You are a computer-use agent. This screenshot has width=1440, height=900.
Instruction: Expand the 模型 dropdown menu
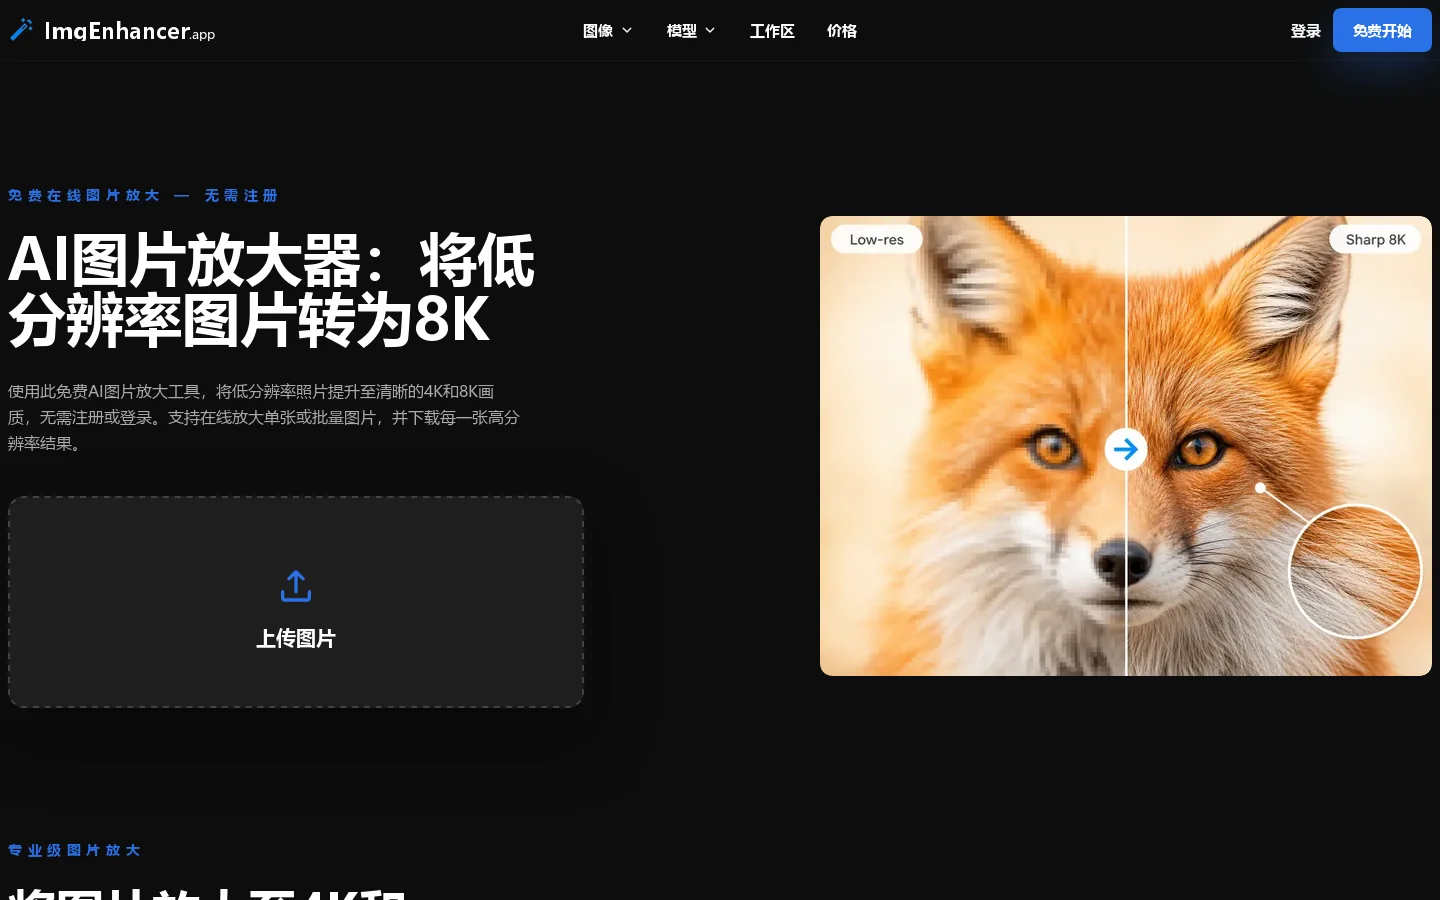point(690,31)
